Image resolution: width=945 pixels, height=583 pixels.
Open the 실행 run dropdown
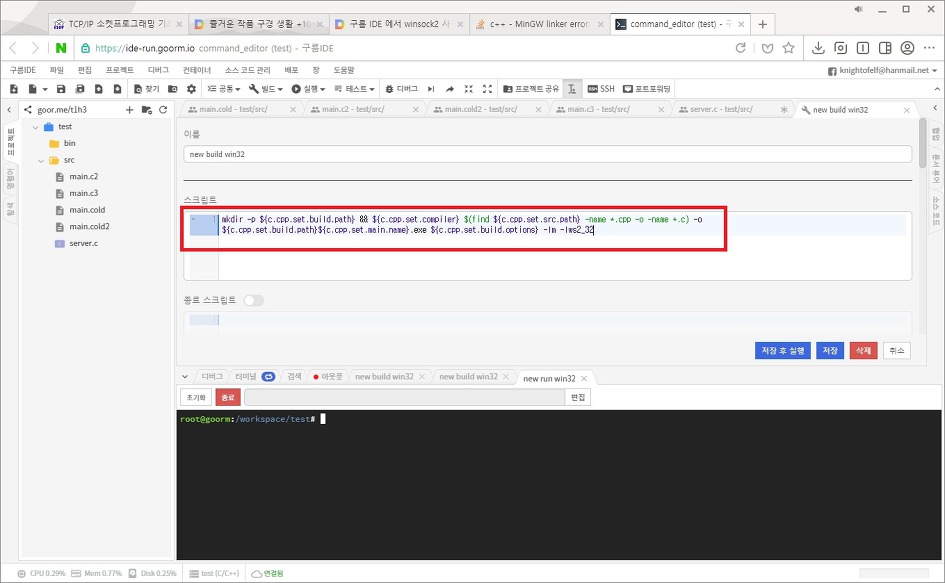click(x=309, y=89)
